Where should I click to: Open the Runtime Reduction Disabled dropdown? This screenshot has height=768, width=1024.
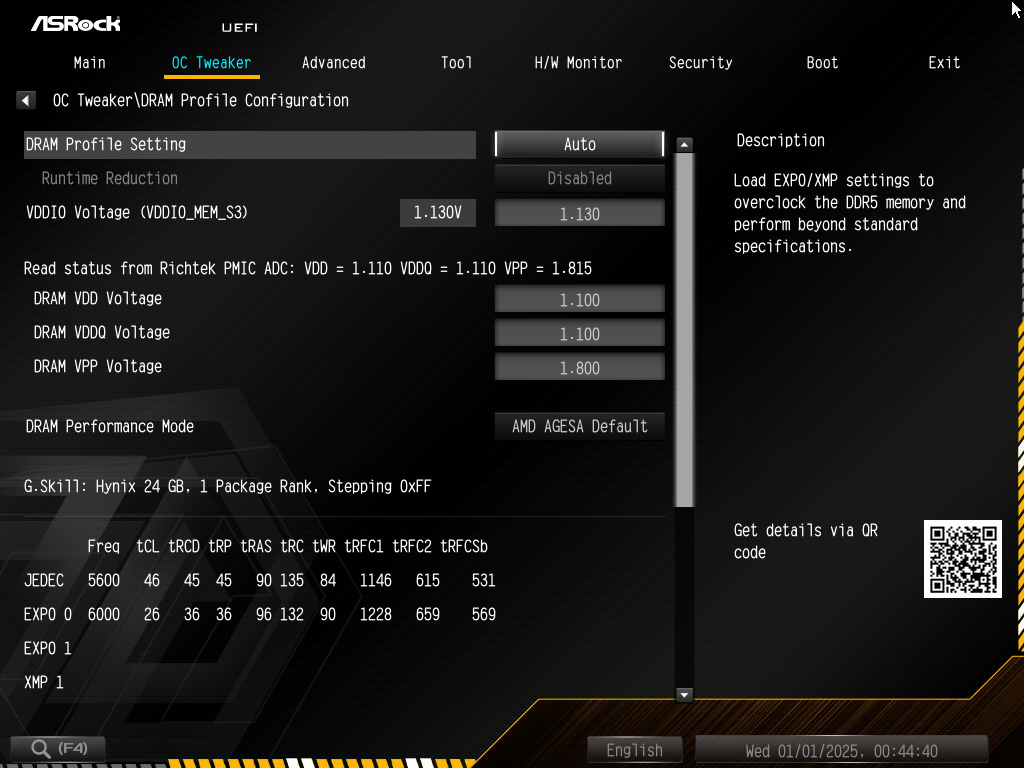579,178
